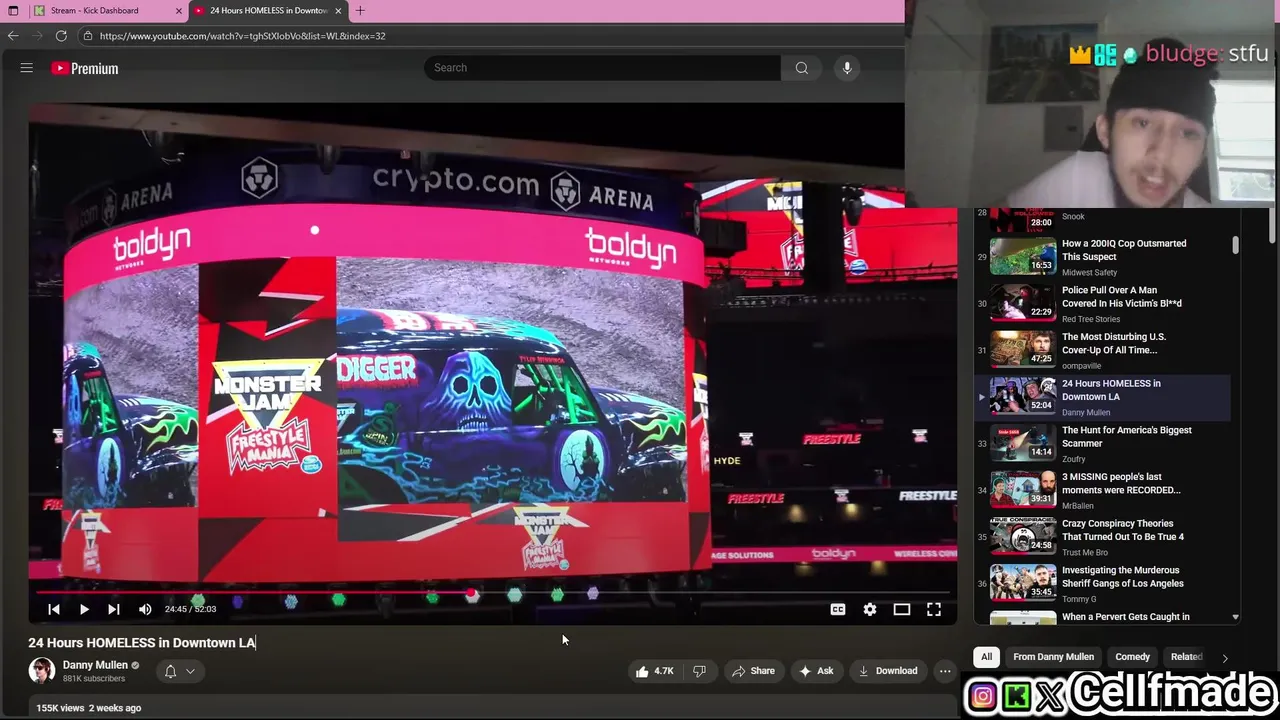Toggle closed captions on the player
This screenshot has width=1280, height=720.
[838, 609]
